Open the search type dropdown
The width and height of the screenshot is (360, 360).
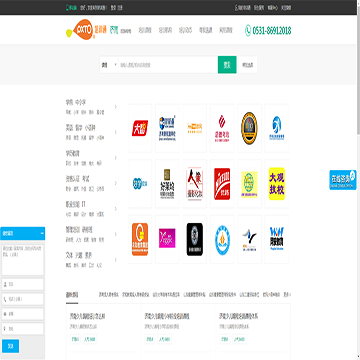click(109, 65)
